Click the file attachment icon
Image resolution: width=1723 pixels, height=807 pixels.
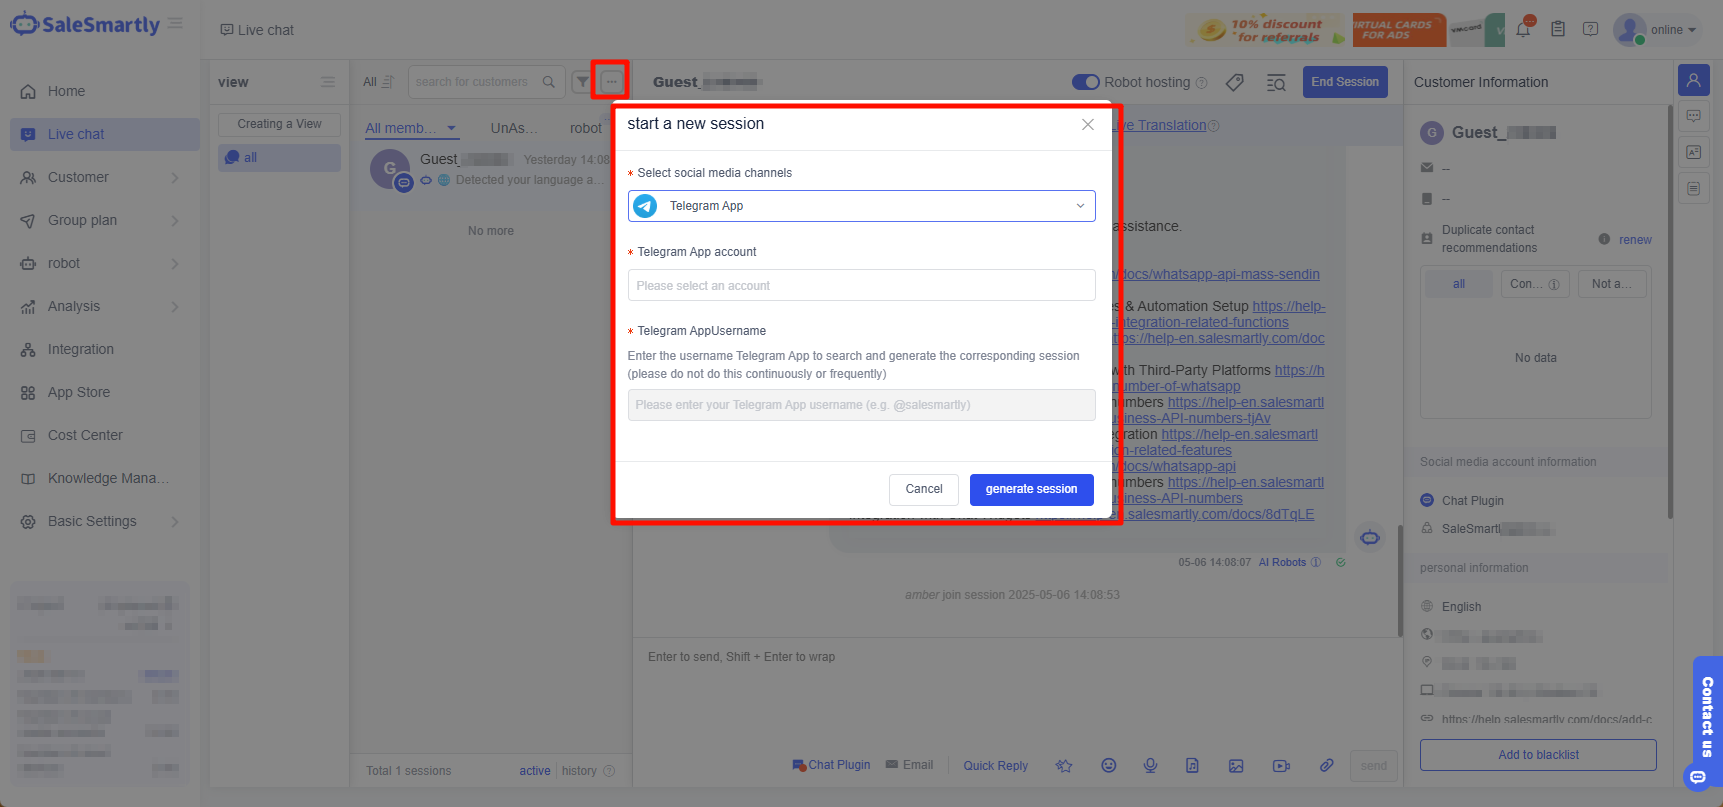click(1192, 765)
